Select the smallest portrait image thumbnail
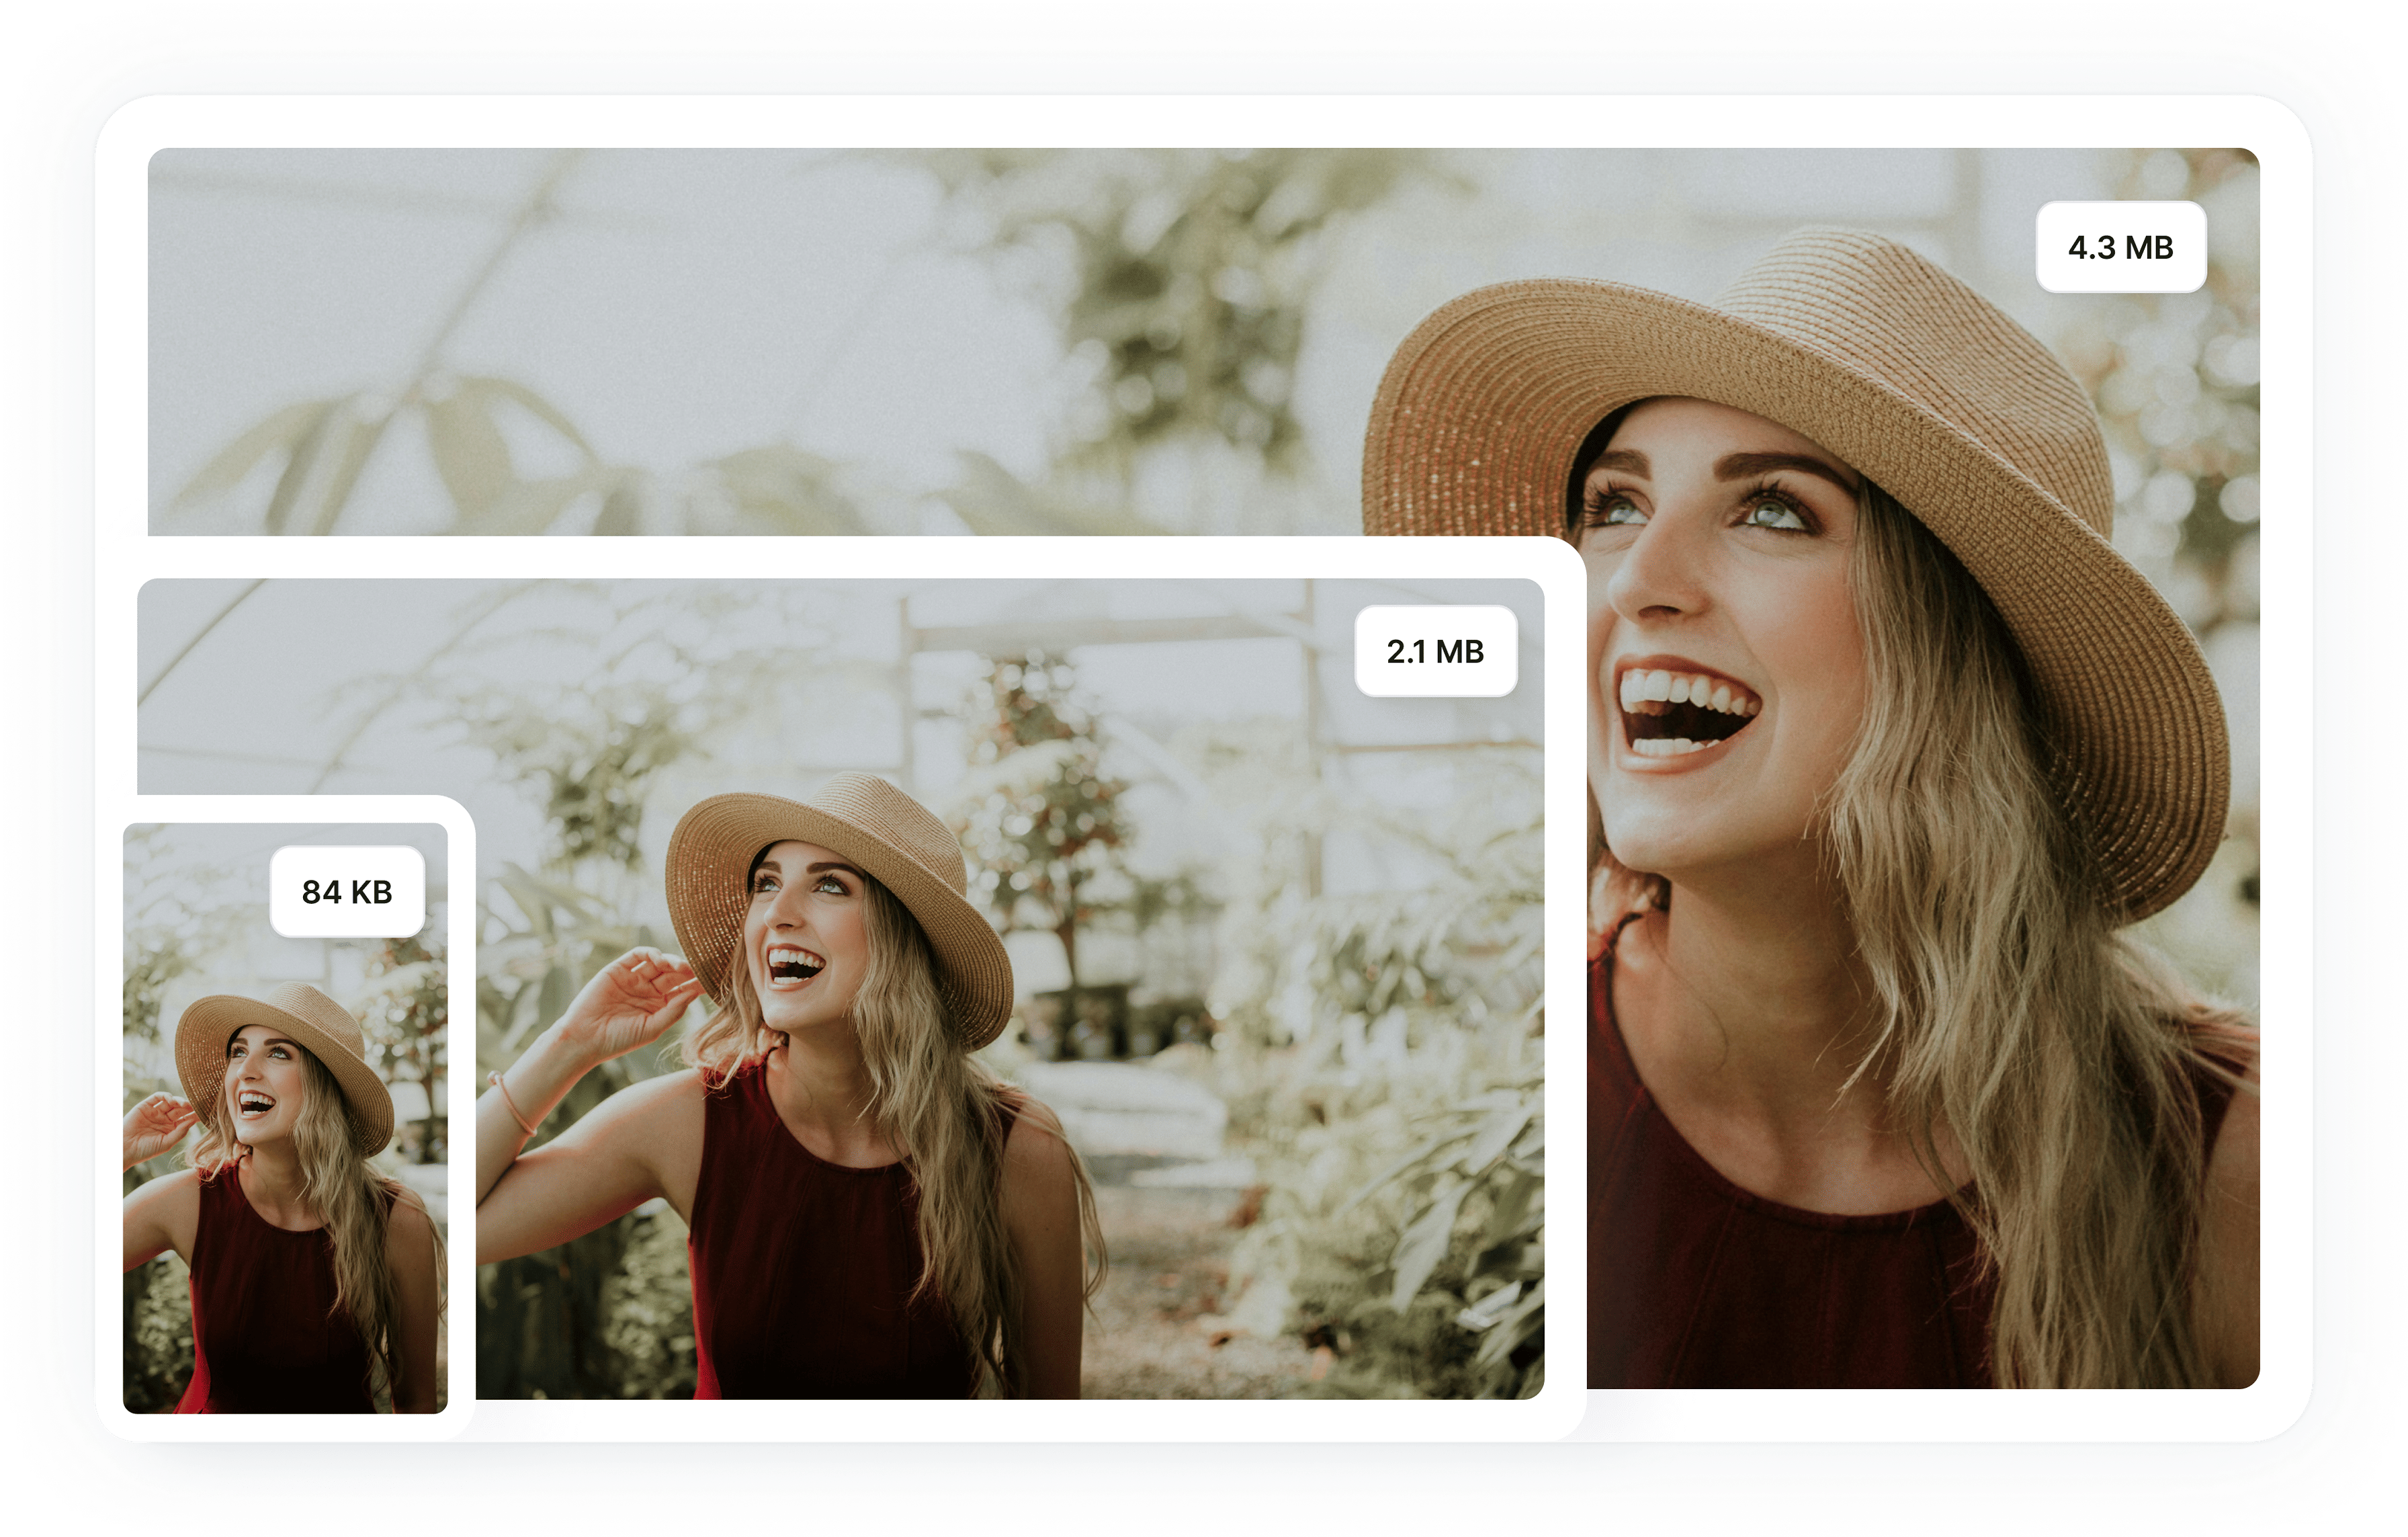The image size is (2408, 1537). [x=285, y=1118]
